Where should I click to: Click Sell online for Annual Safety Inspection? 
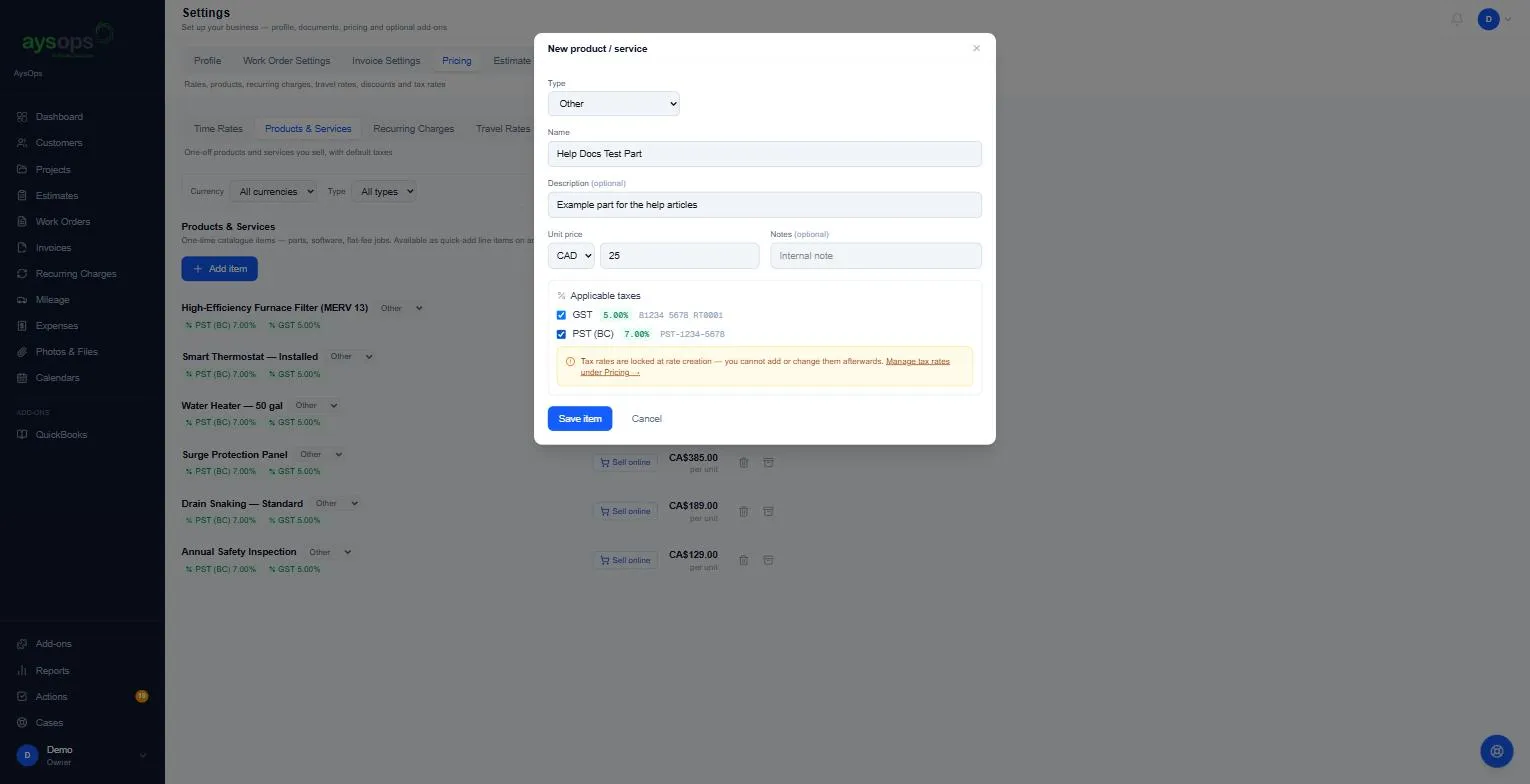625,560
